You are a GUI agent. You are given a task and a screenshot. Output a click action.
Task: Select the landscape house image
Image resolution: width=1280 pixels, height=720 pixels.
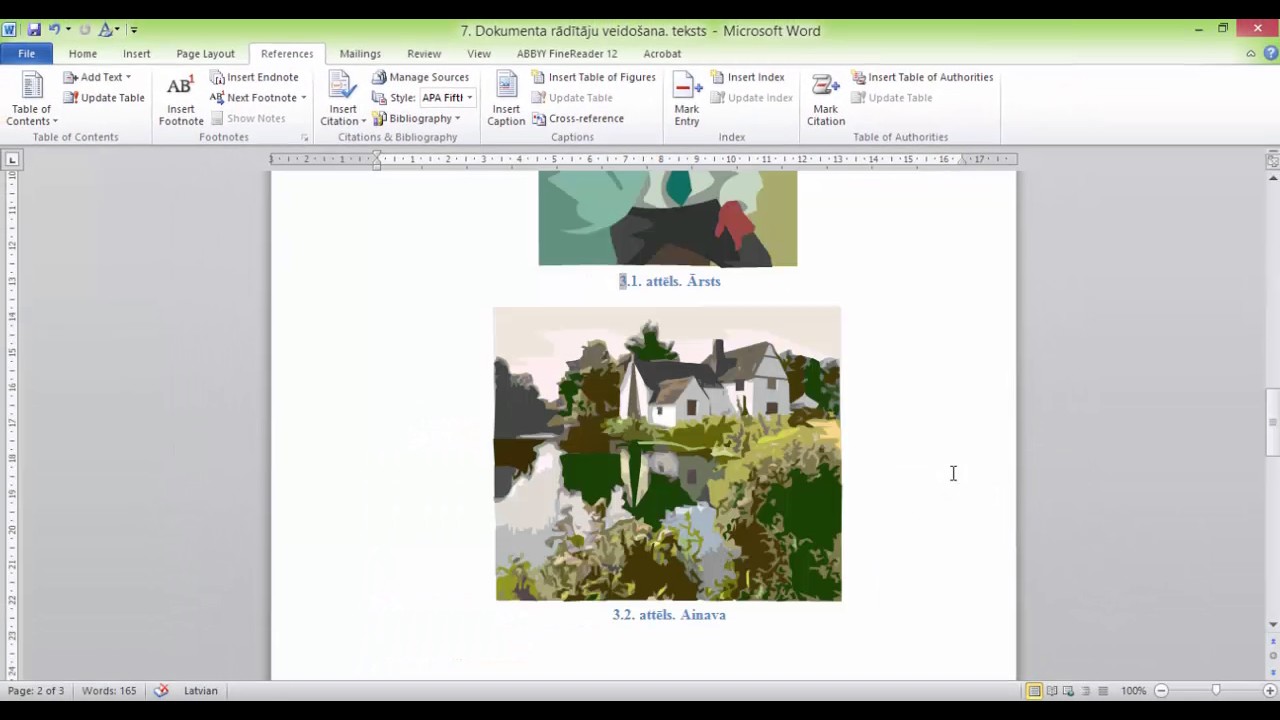click(x=668, y=454)
